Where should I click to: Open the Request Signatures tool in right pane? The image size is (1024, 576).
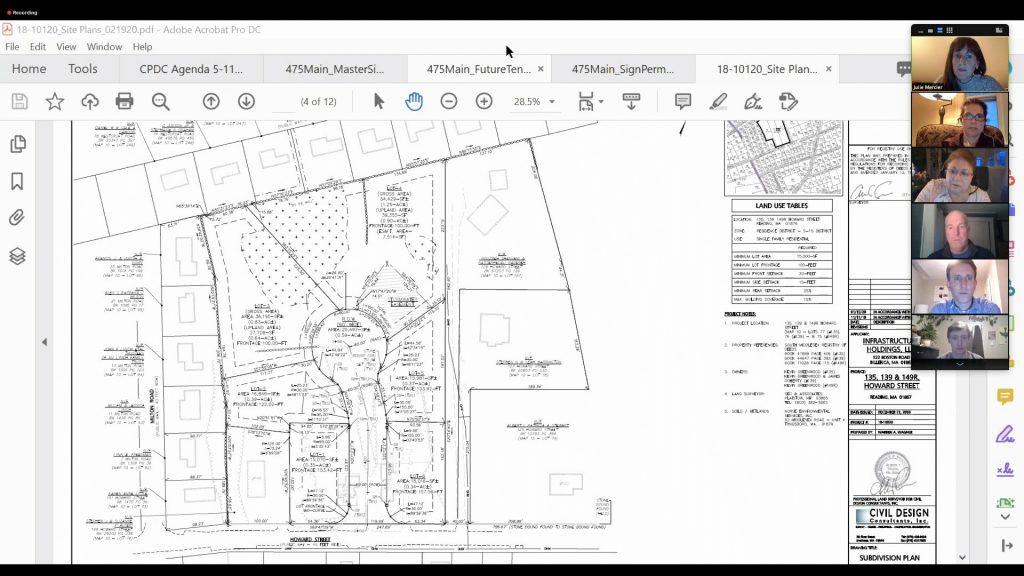1005,470
